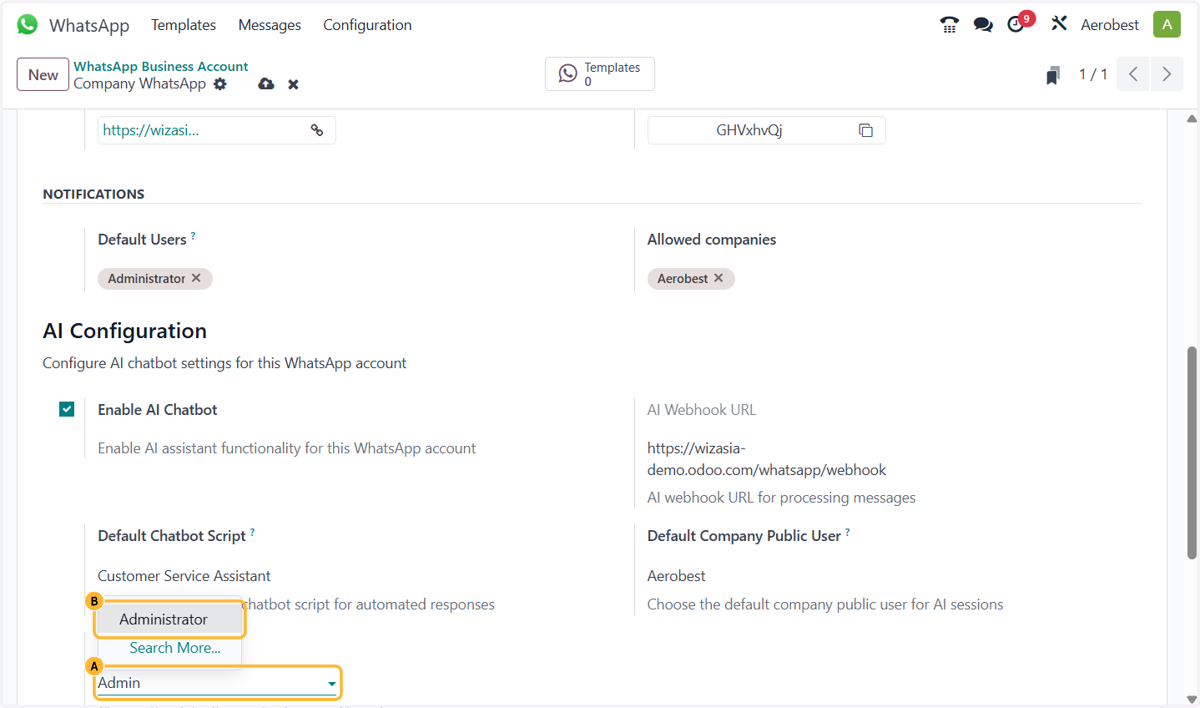Show help tooltip for Default Users
Image resolution: width=1200 pixels, height=708 pixels.
pyautogui.click(x=193, y=236)
